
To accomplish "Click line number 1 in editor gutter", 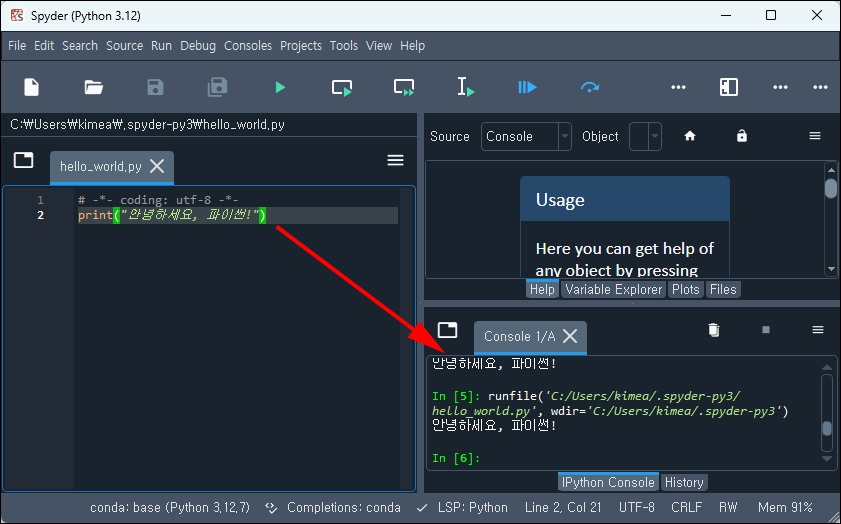I will [x=40, y=201].
